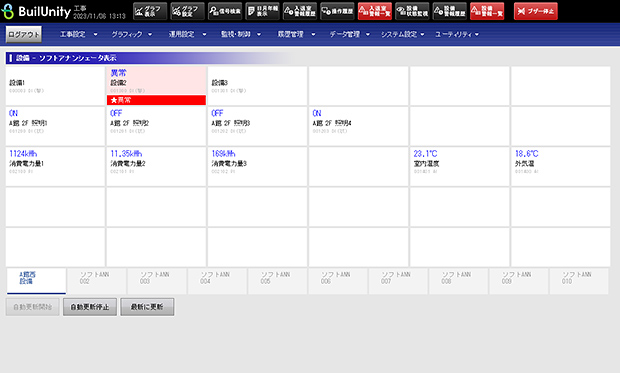Viewport: 620px width, 373px height.
Task: Click the 最新に更新 refresh button
Action: 147,307
